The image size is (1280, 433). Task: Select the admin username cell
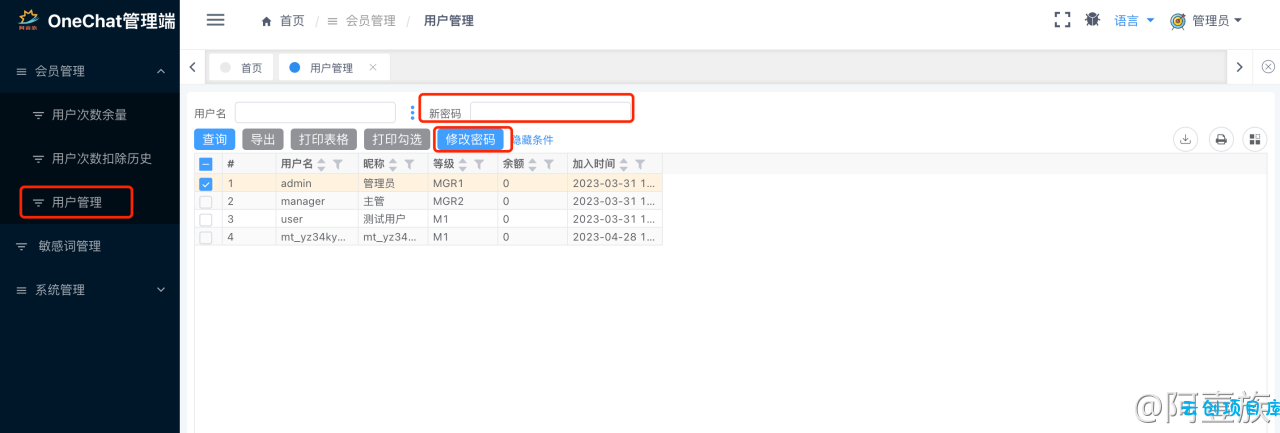[318, 184]
